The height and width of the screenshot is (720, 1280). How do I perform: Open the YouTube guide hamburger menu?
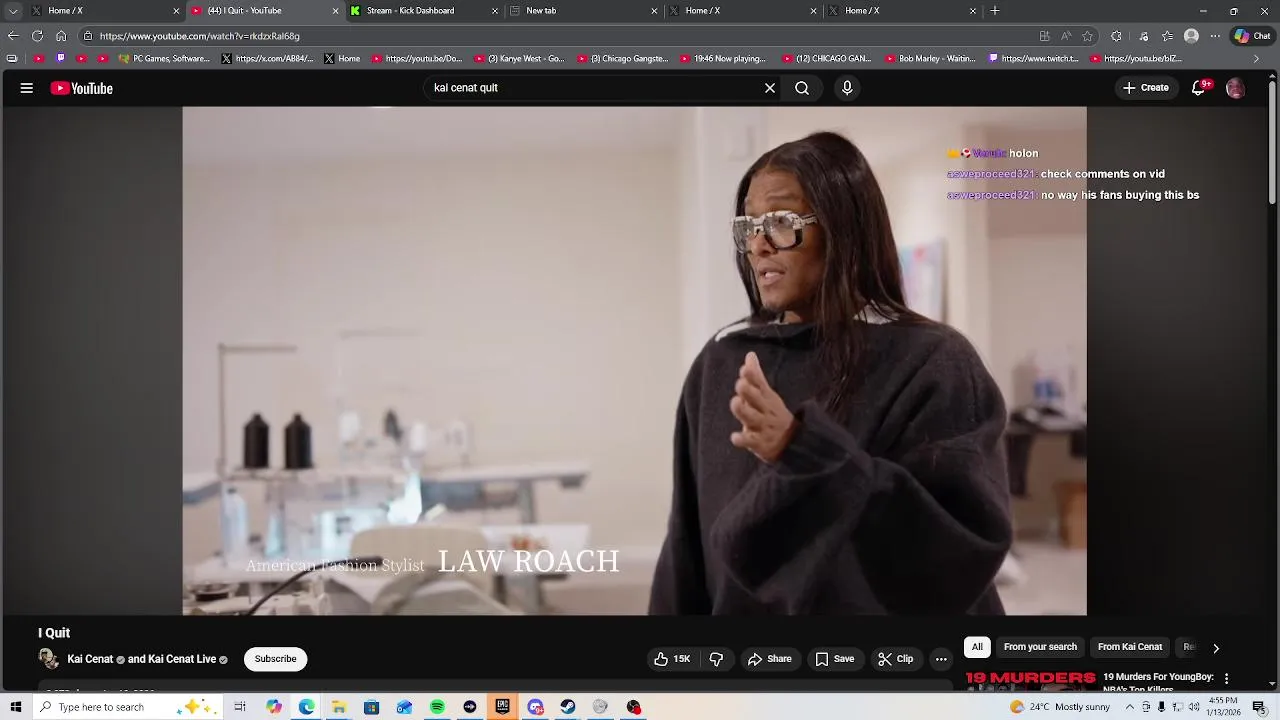pos(27,88)
